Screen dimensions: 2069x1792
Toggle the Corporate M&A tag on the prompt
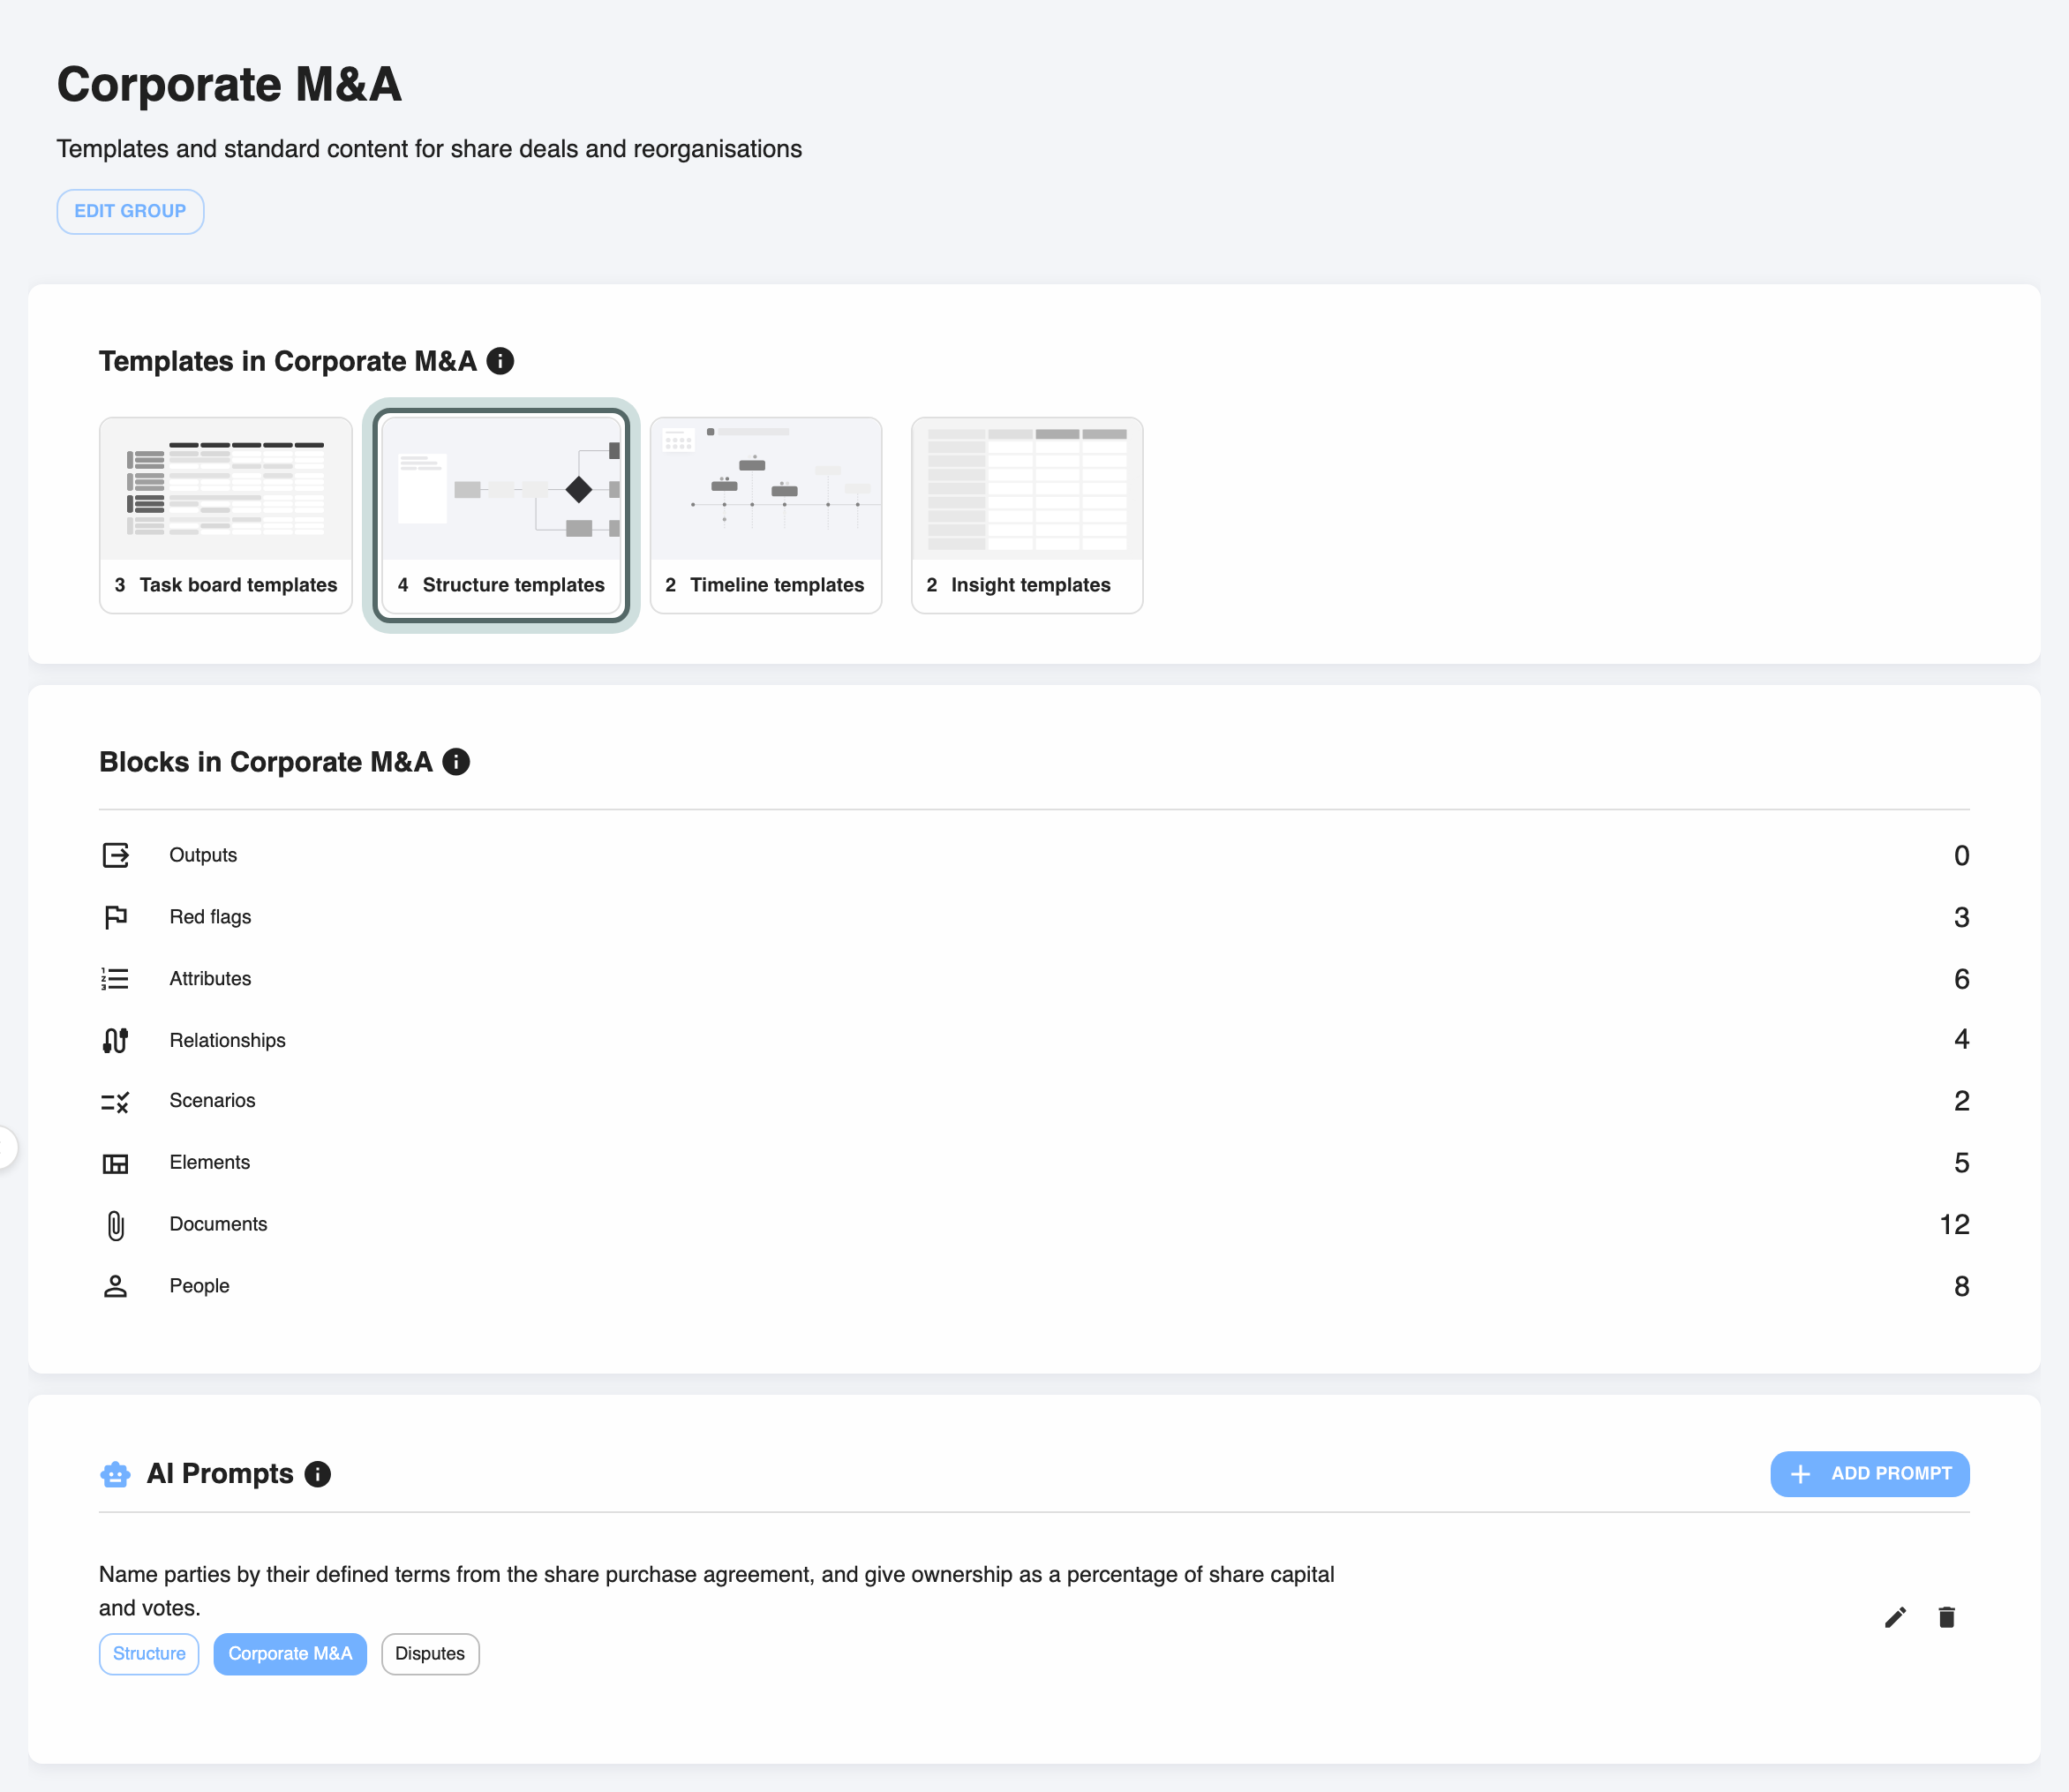click(290, 1654)
